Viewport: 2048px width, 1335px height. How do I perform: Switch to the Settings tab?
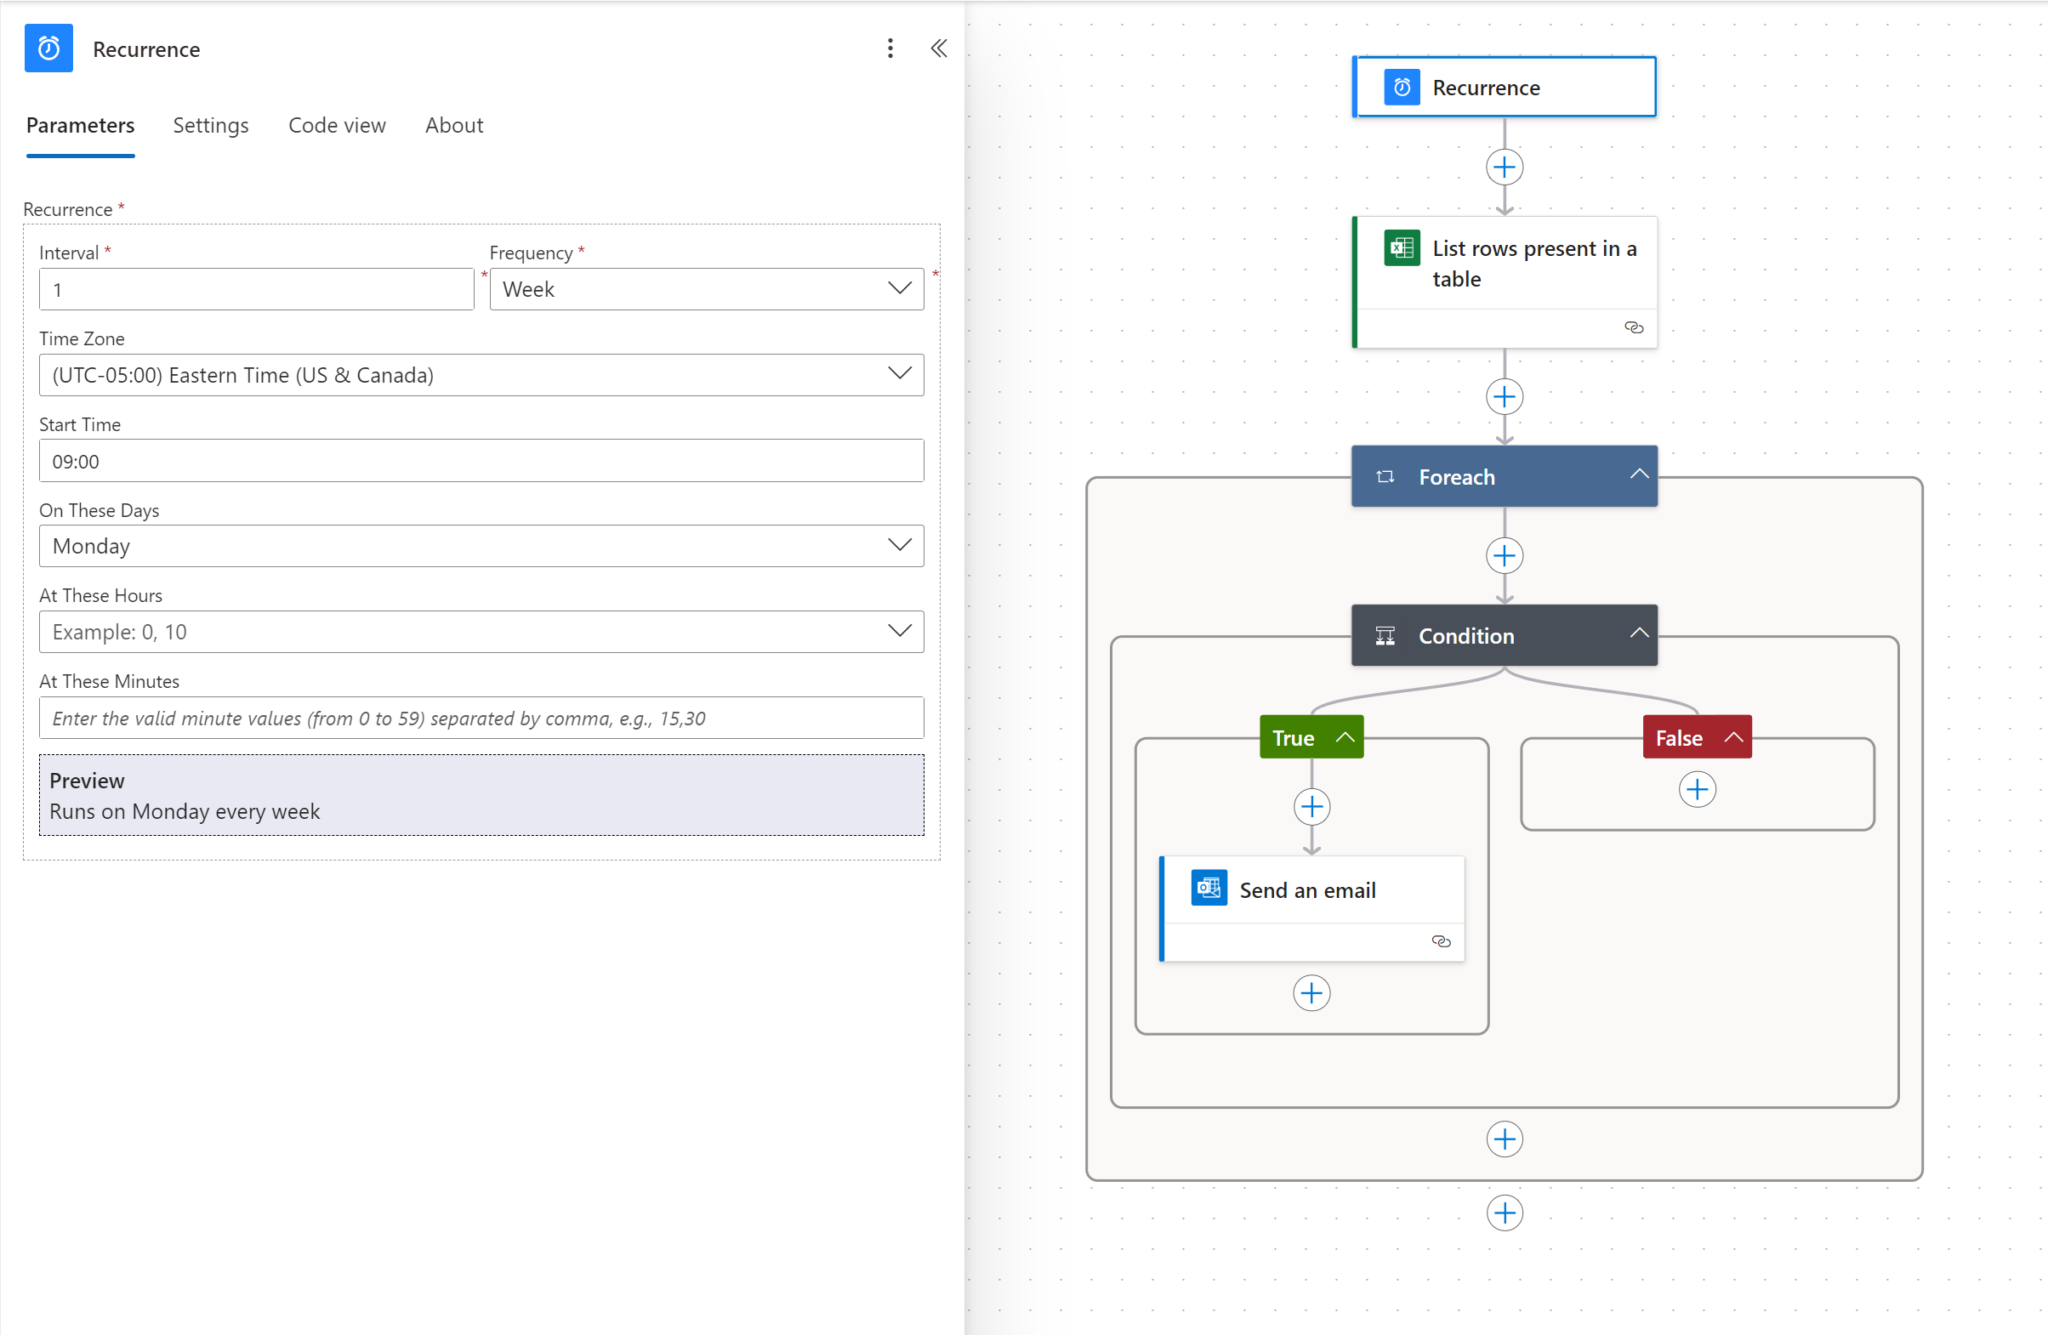210,125
